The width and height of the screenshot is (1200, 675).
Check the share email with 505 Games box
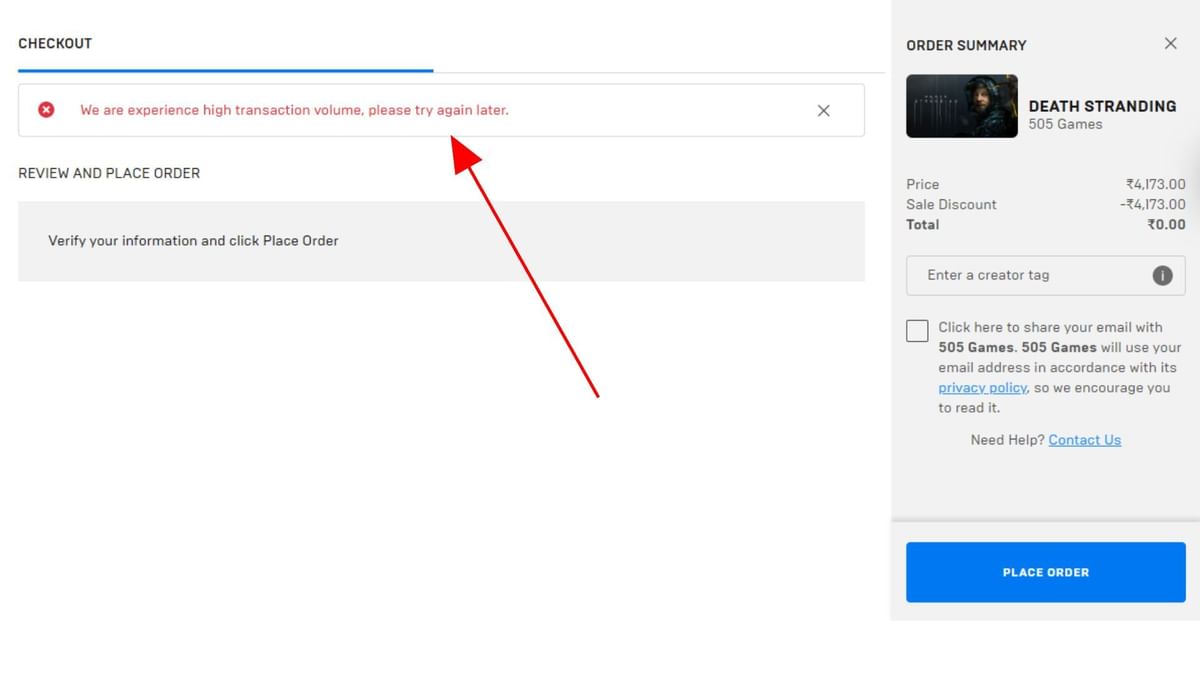pos(917,330)
